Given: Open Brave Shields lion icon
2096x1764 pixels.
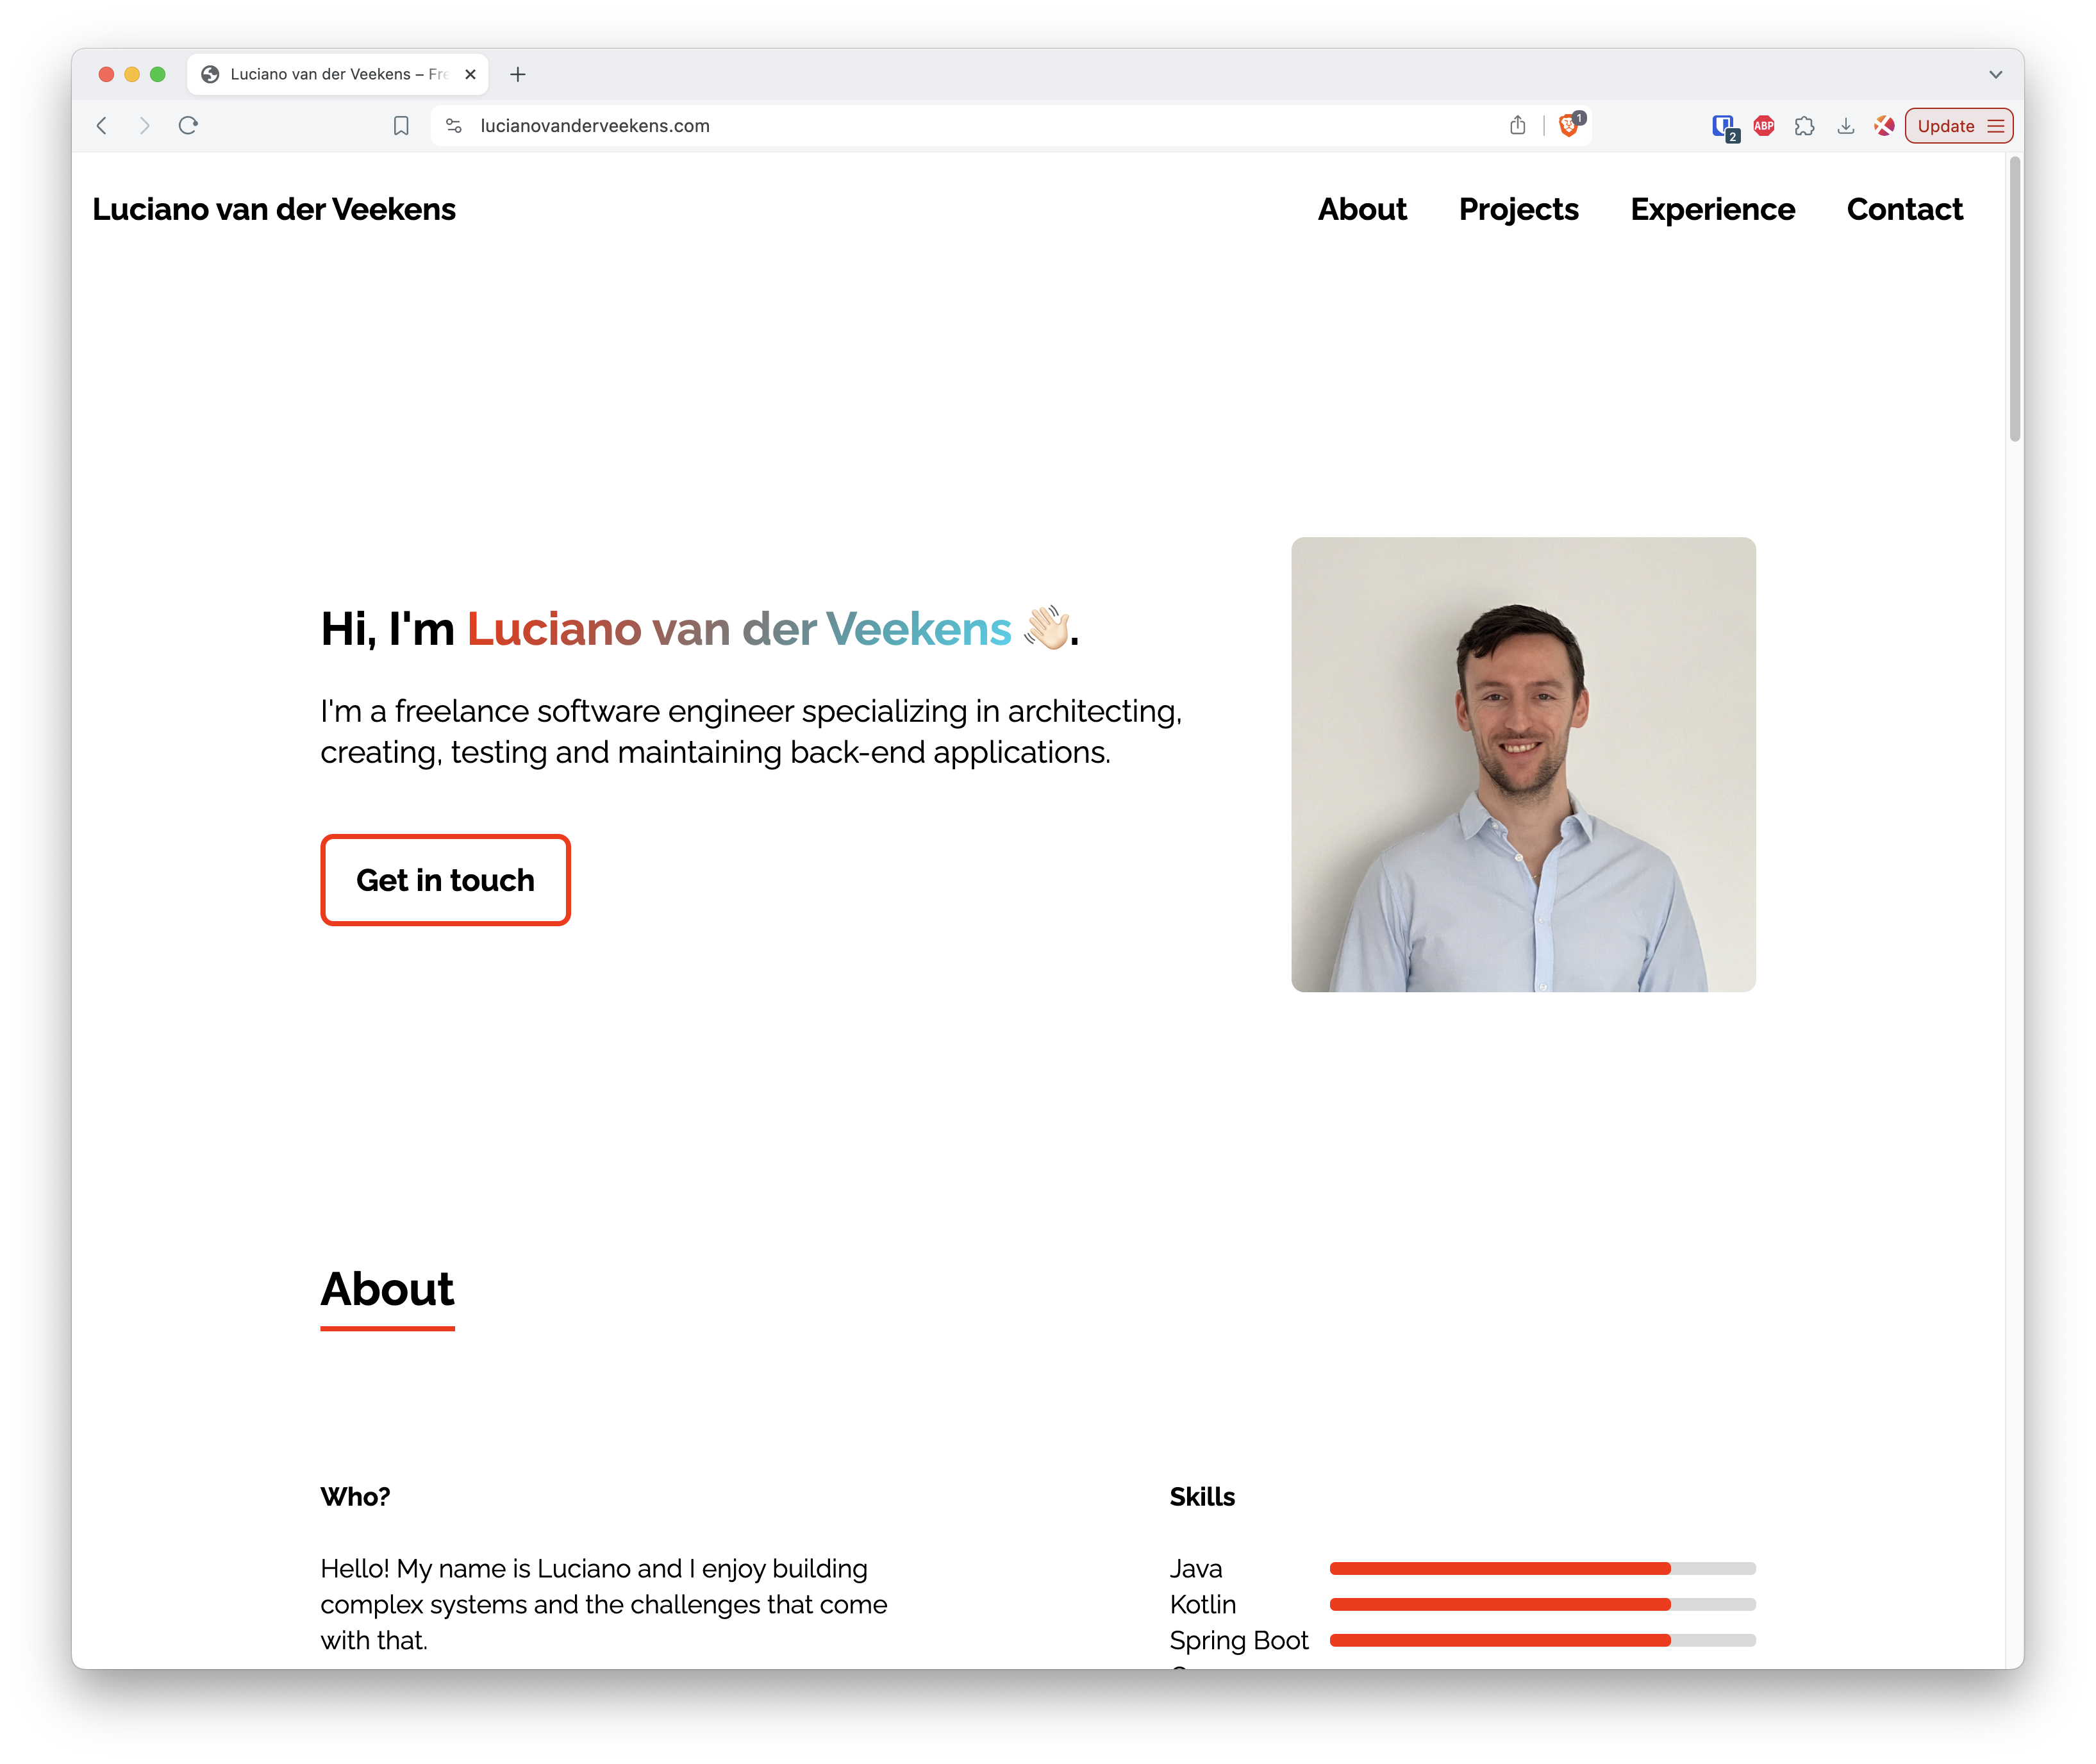Looking at the screenshot, I should (1569, 125).
